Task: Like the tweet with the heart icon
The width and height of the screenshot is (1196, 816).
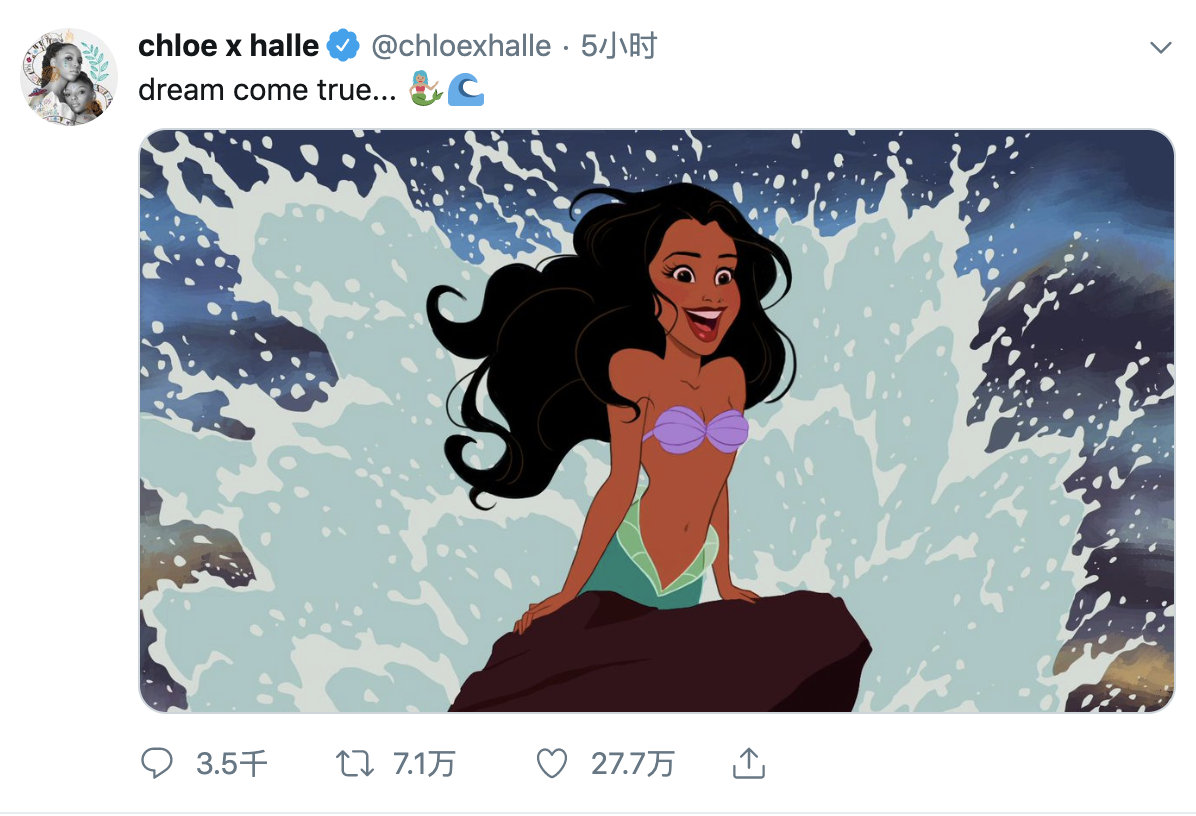Action: pyautogui.click(x=552, y=765)
